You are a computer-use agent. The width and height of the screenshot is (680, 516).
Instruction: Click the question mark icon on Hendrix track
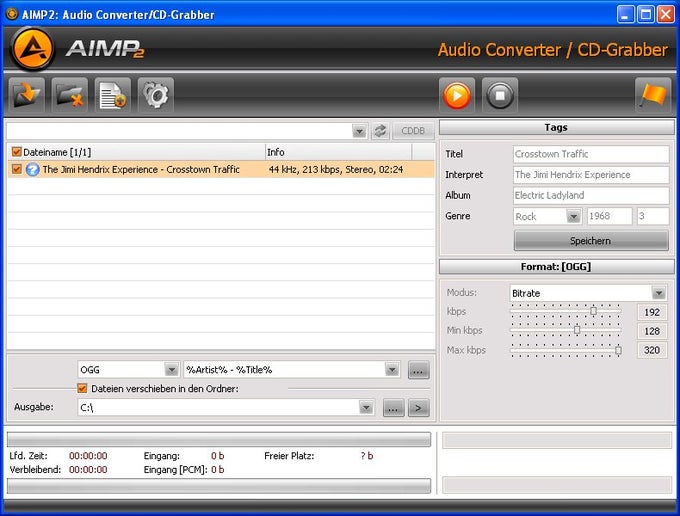[x=33, y=169]
